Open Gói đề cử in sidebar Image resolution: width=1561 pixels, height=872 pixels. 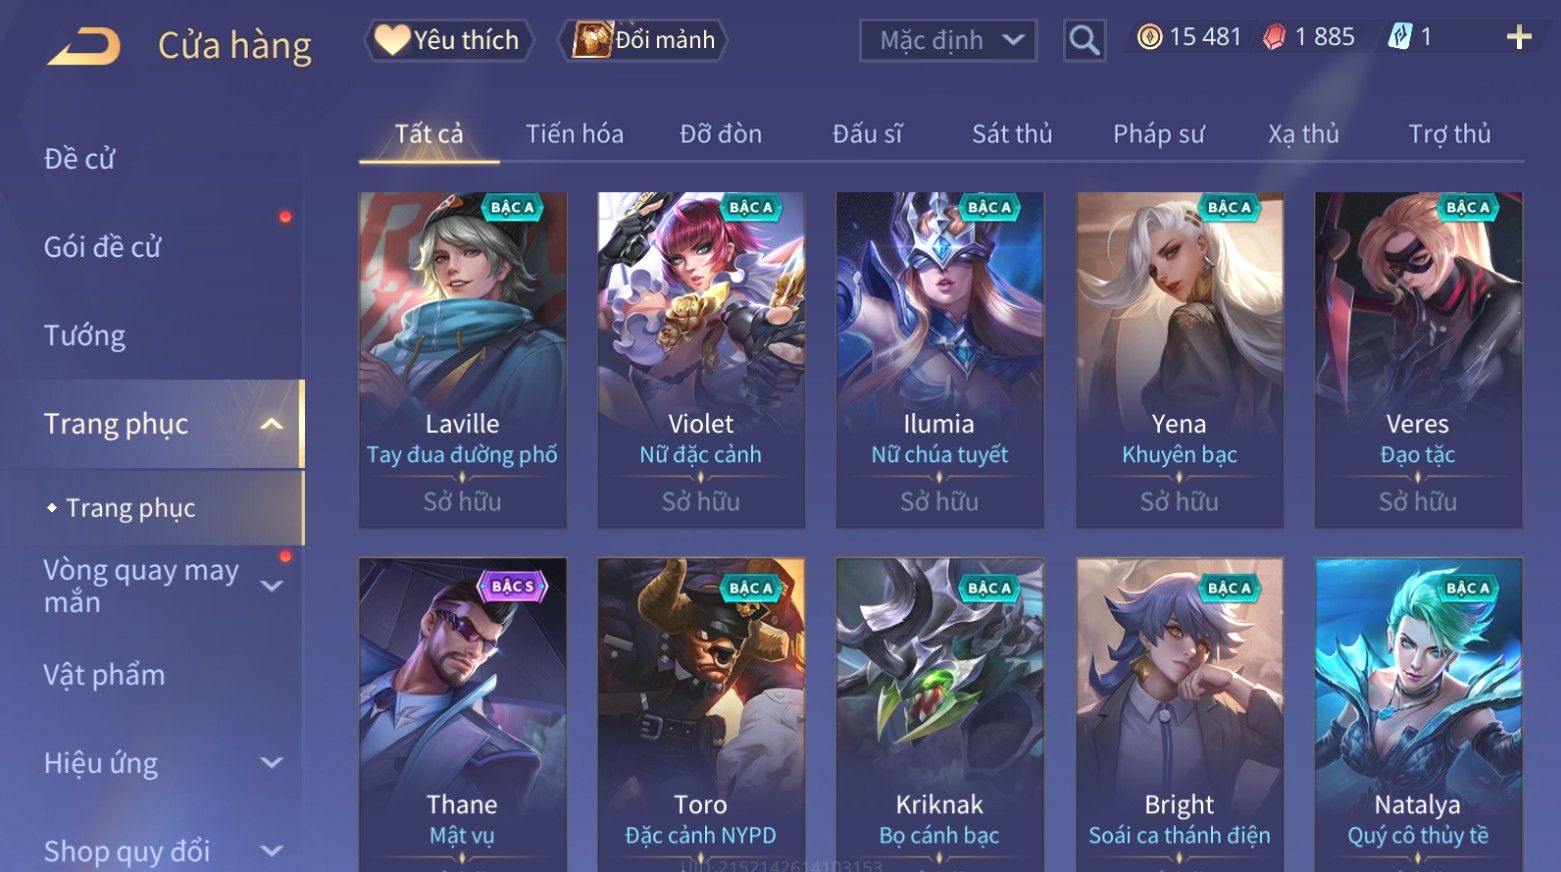pos(102,247)
